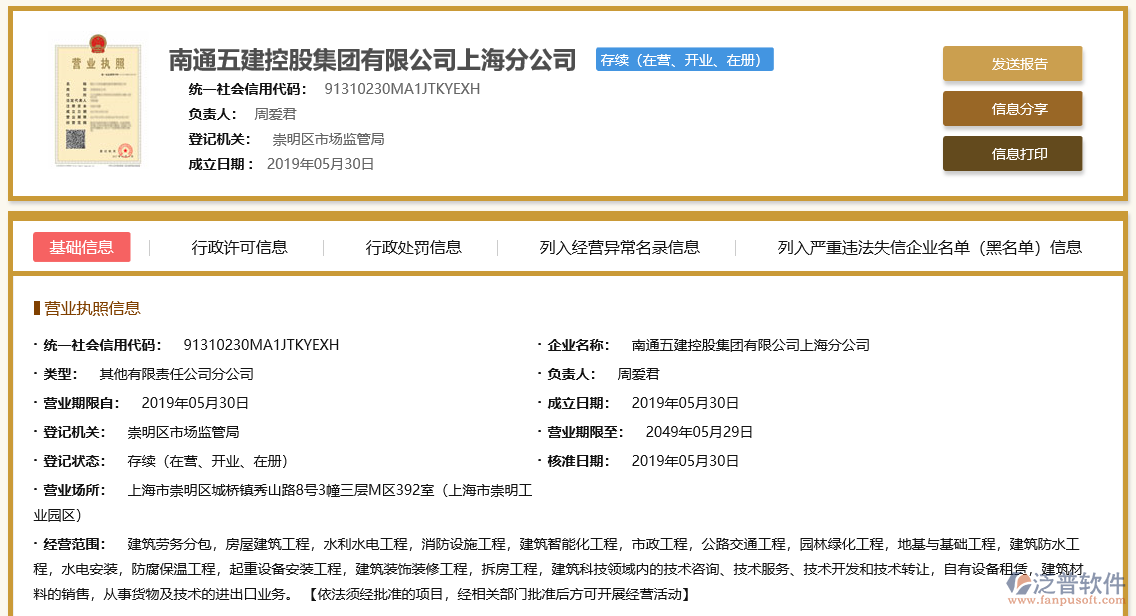This screenshot has width=1136, height=616.
Task: Click header 登记机关 value 崇明区市场监管局
Action: click(328, 139)
